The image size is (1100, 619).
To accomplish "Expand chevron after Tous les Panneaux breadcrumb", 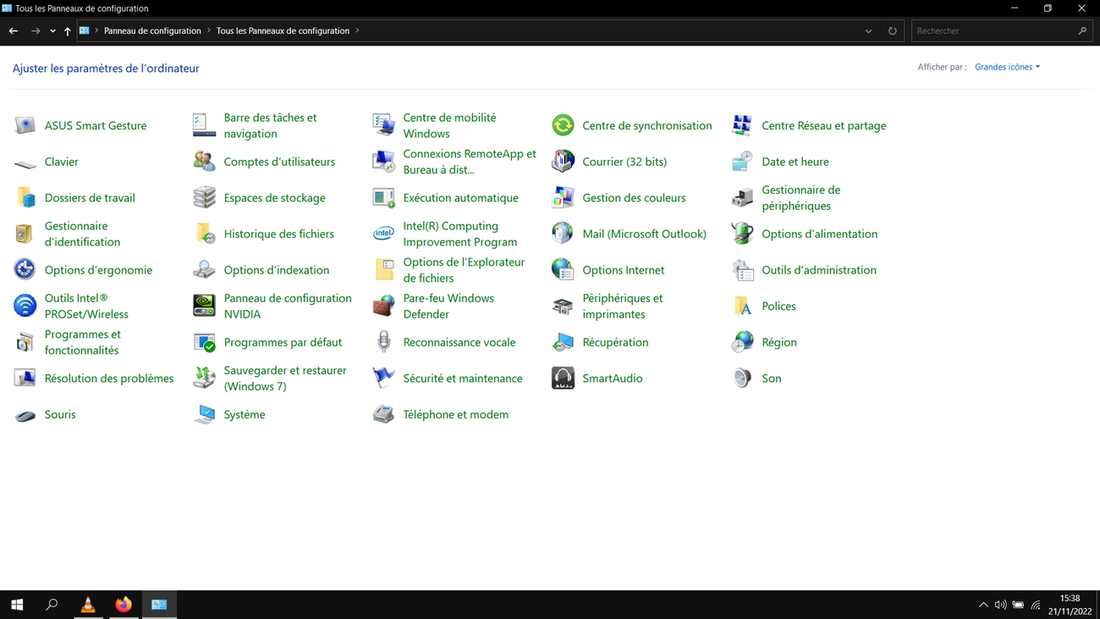I will [357, 31].
